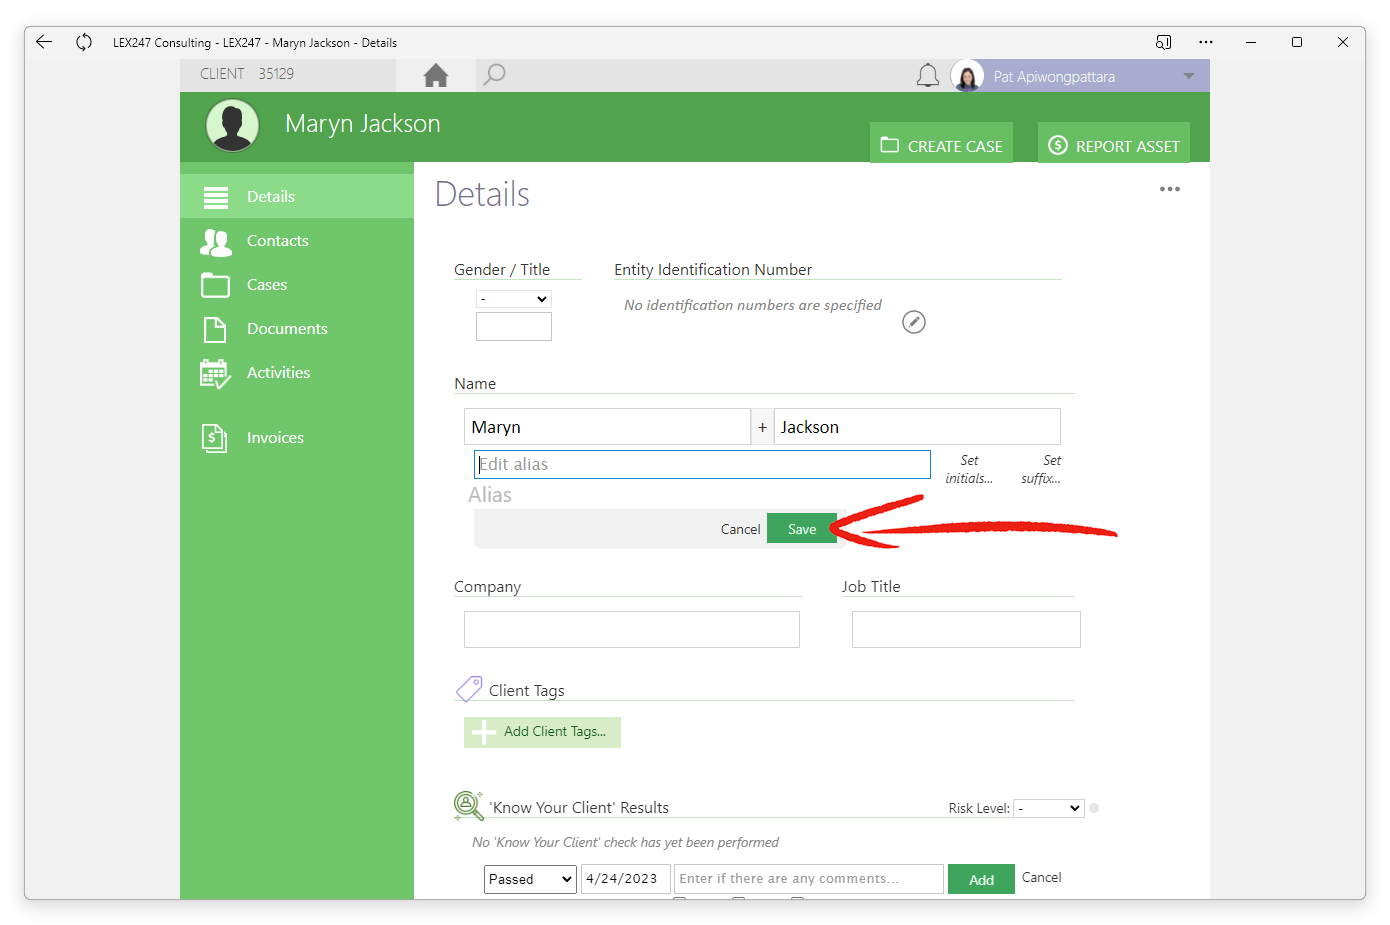Click the Set suffix link

(1041, 469)
